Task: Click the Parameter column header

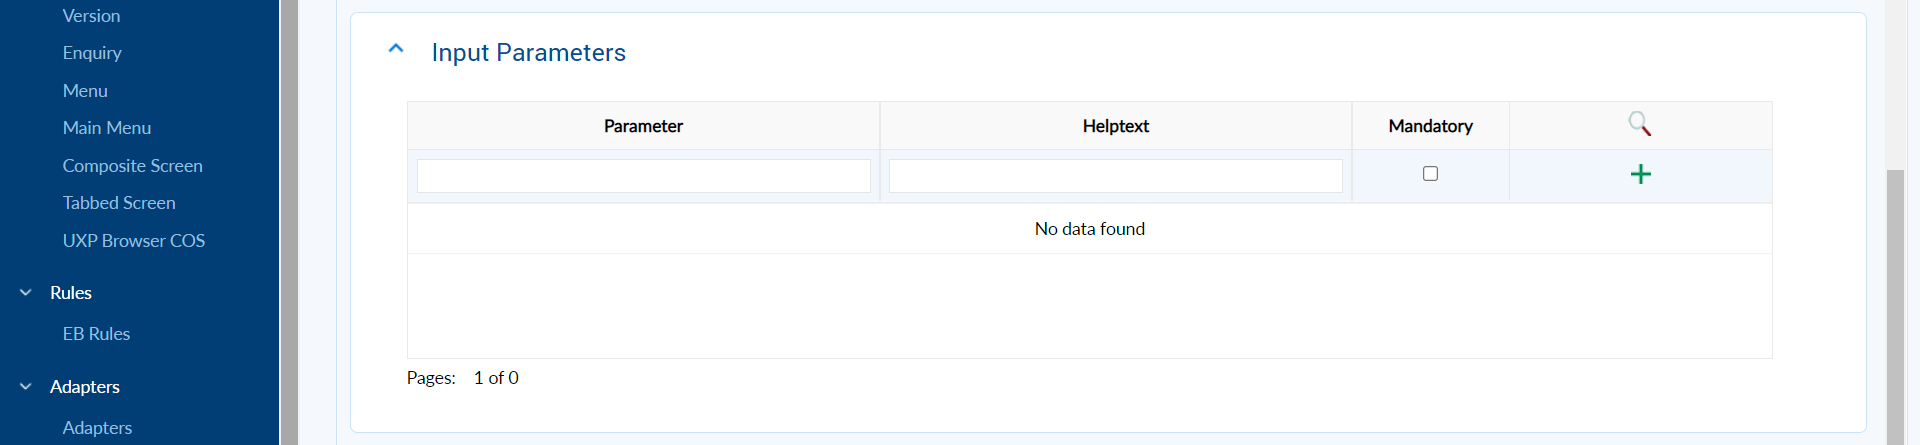Action: click(643, 126)
